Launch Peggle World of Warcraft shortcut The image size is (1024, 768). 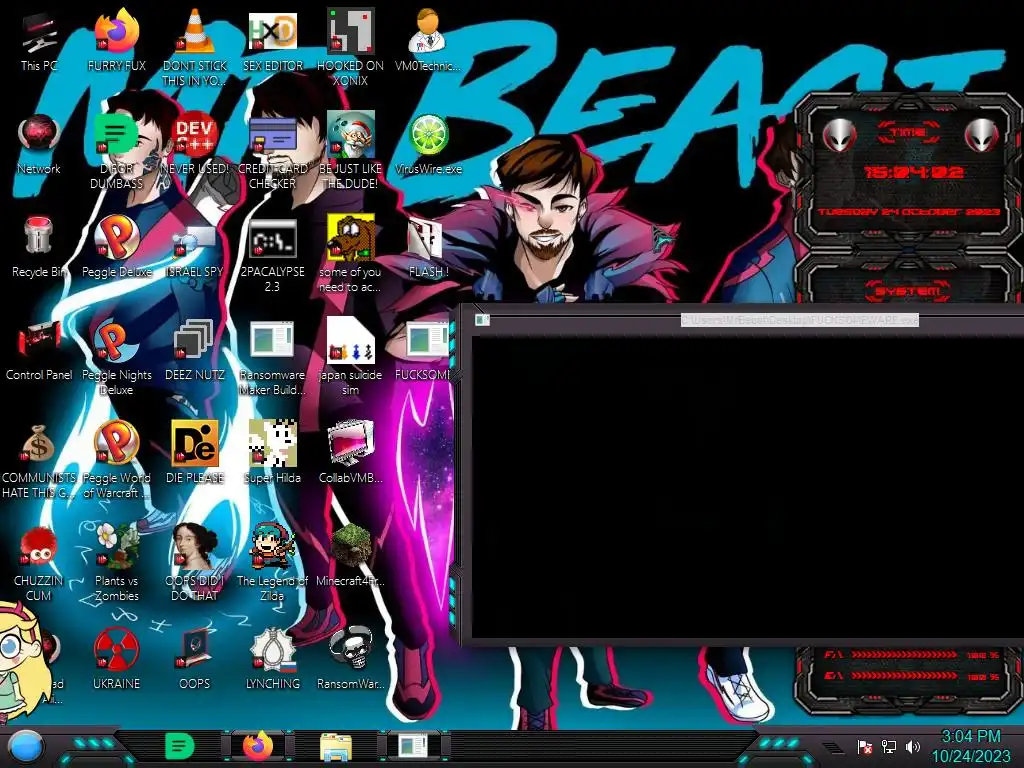tap(117, 444)
